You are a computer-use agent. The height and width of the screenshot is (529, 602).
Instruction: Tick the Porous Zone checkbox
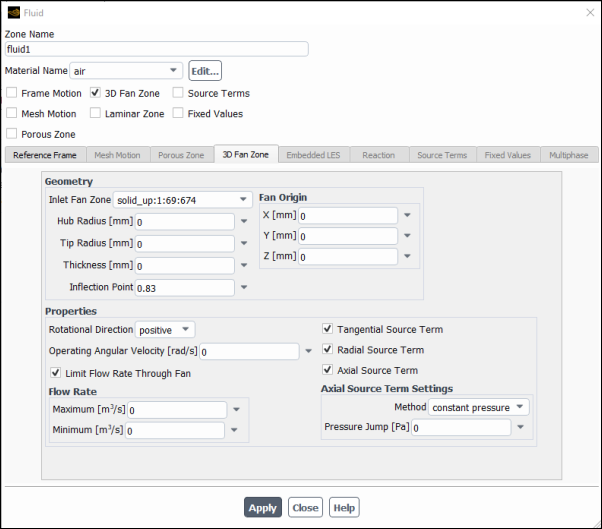[12, 134]
